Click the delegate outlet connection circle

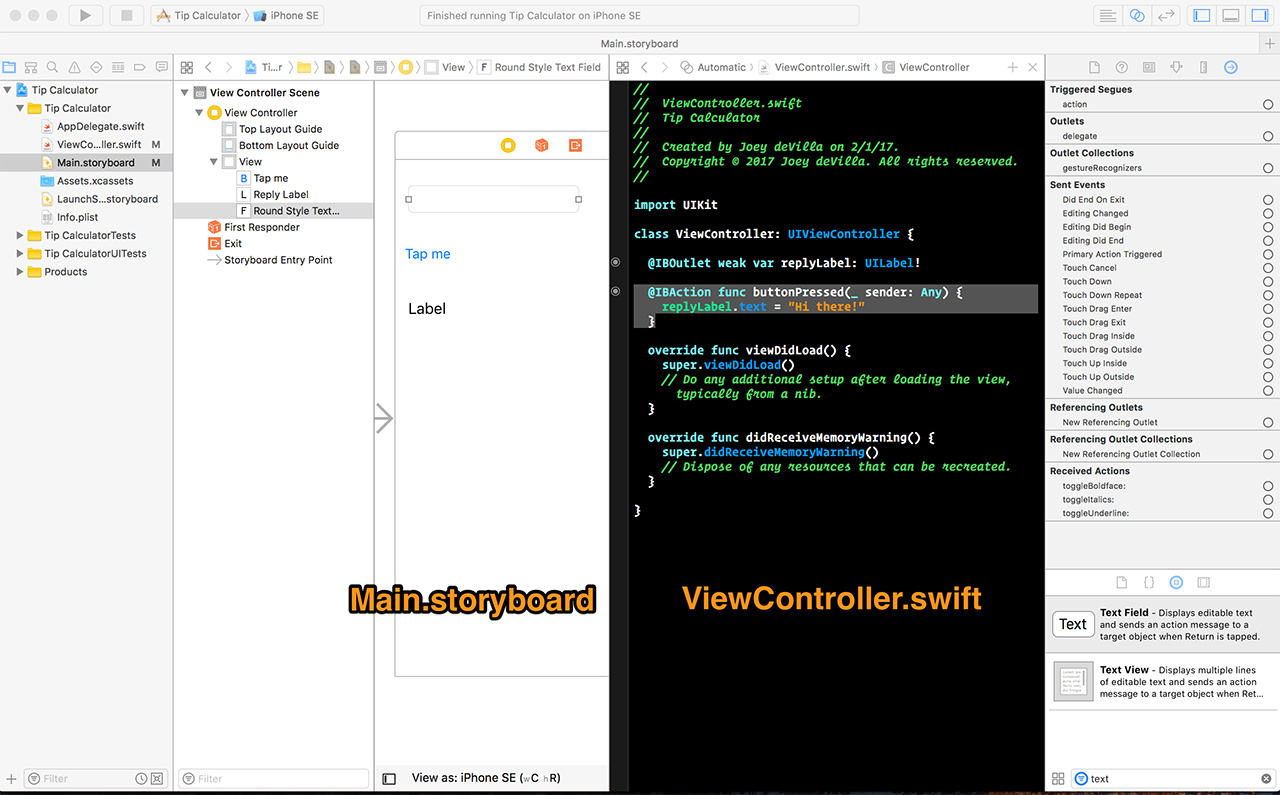(1268, 136)
